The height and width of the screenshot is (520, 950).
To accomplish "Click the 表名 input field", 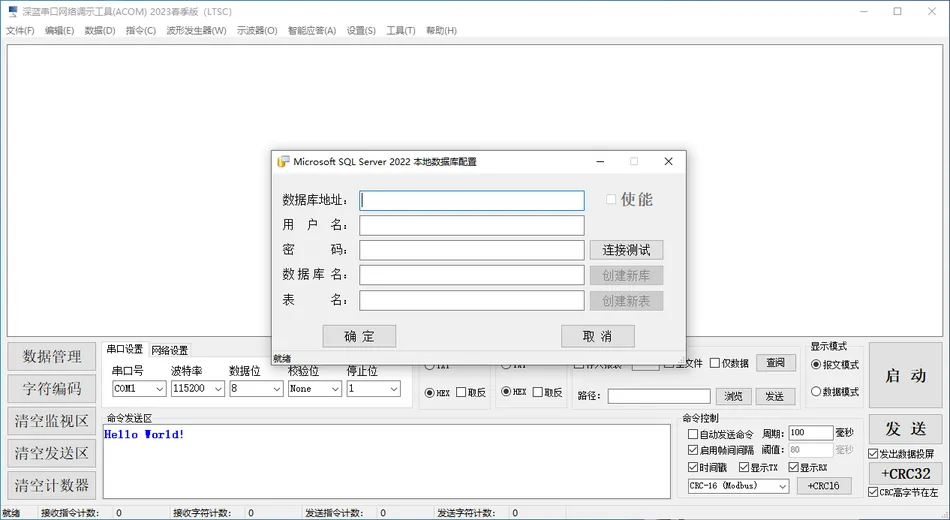I will 472,301.
